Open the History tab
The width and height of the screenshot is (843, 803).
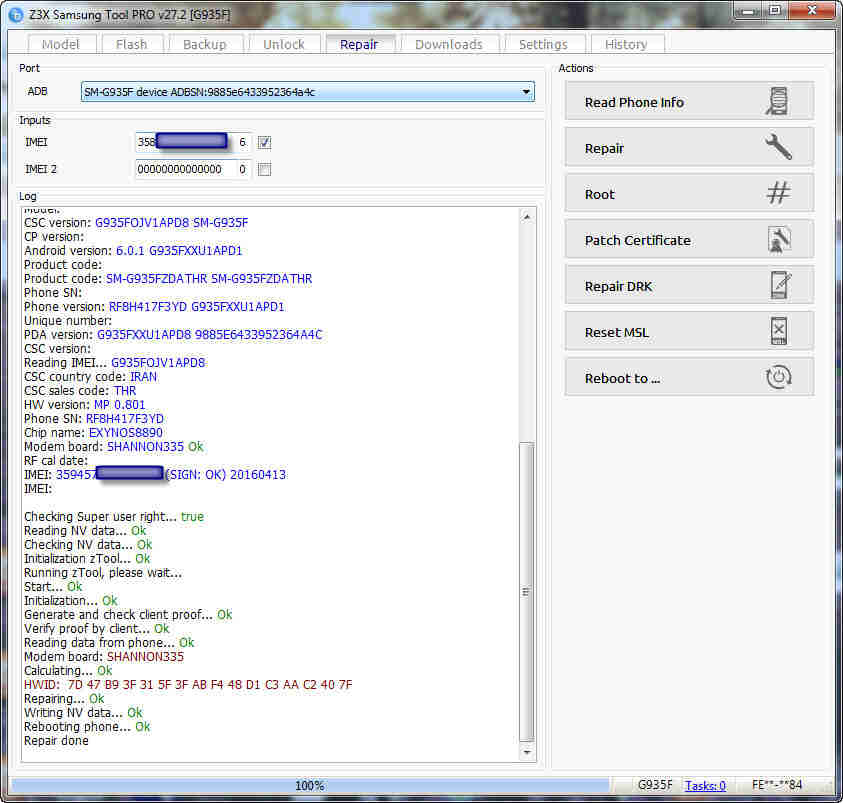click(x=626, y=44)
